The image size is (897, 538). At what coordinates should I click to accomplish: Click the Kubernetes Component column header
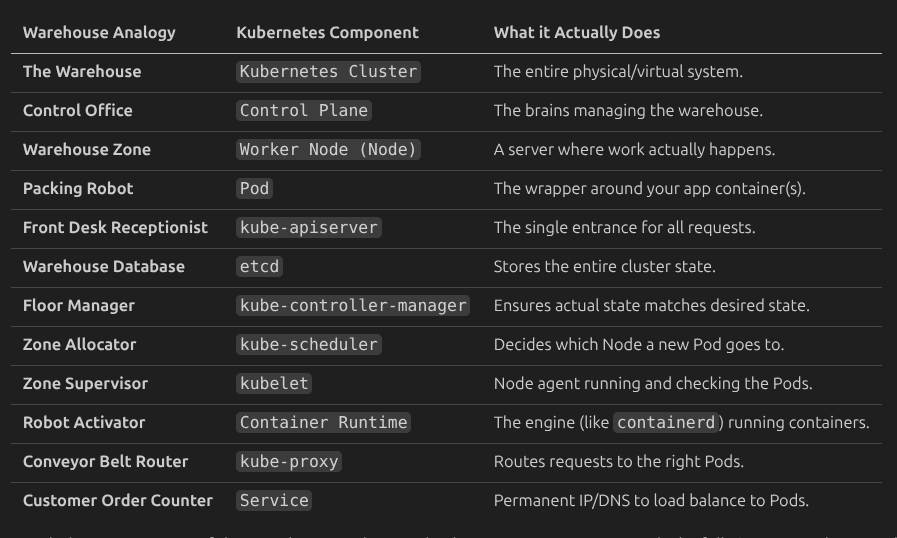[x=327, y=33]
